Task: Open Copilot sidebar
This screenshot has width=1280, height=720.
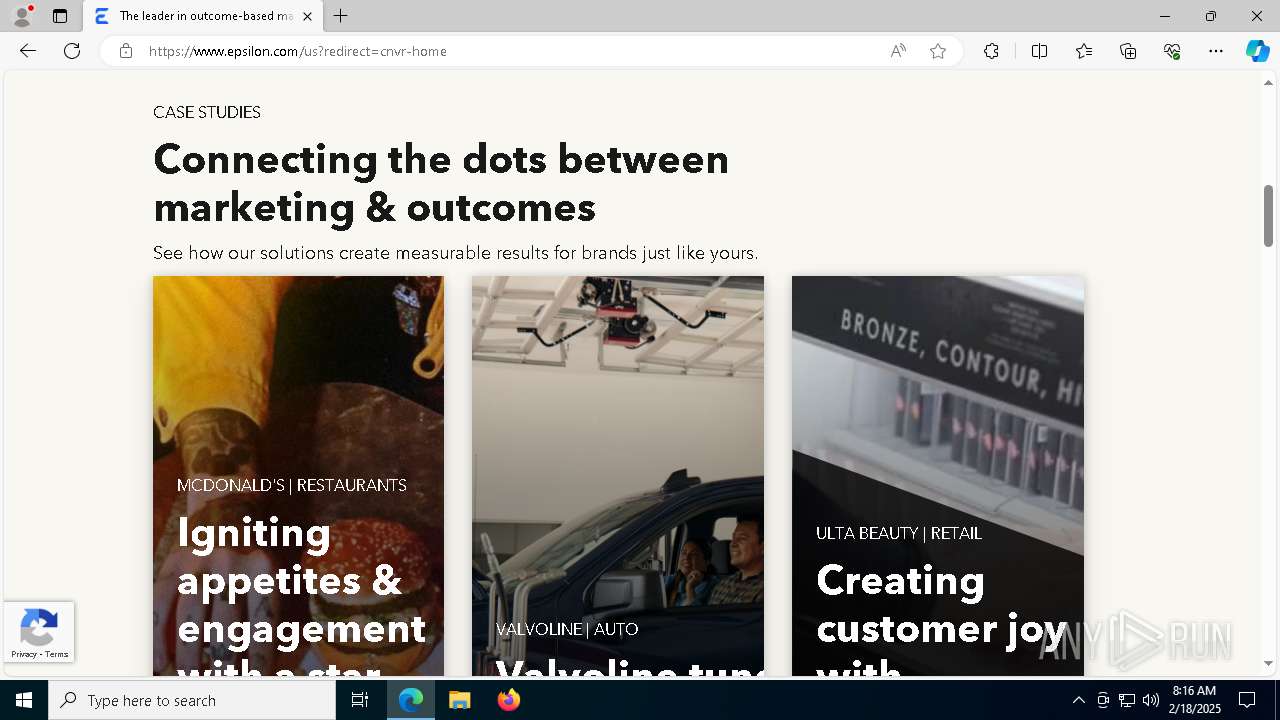Action: (1257, 51)
